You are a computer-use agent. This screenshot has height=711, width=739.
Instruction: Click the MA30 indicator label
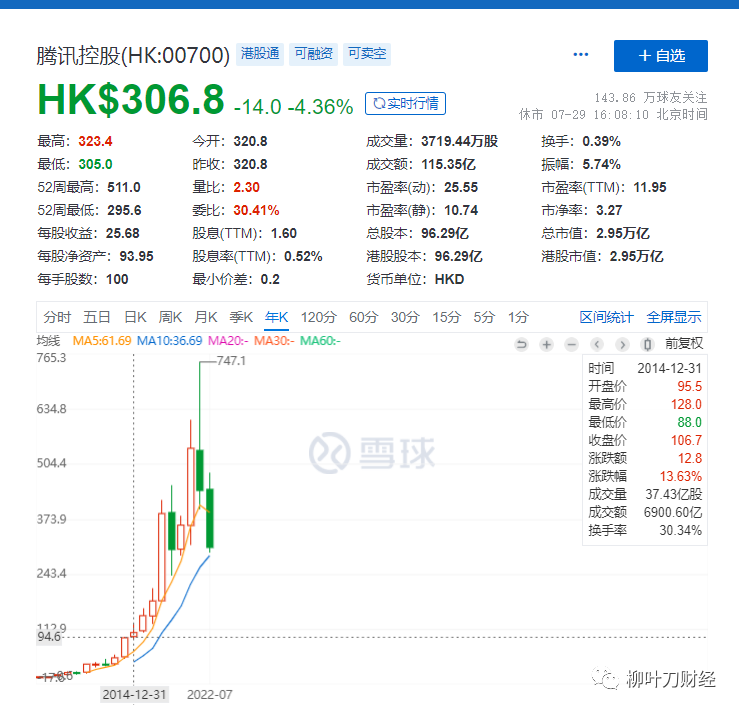tap(274, 341)
